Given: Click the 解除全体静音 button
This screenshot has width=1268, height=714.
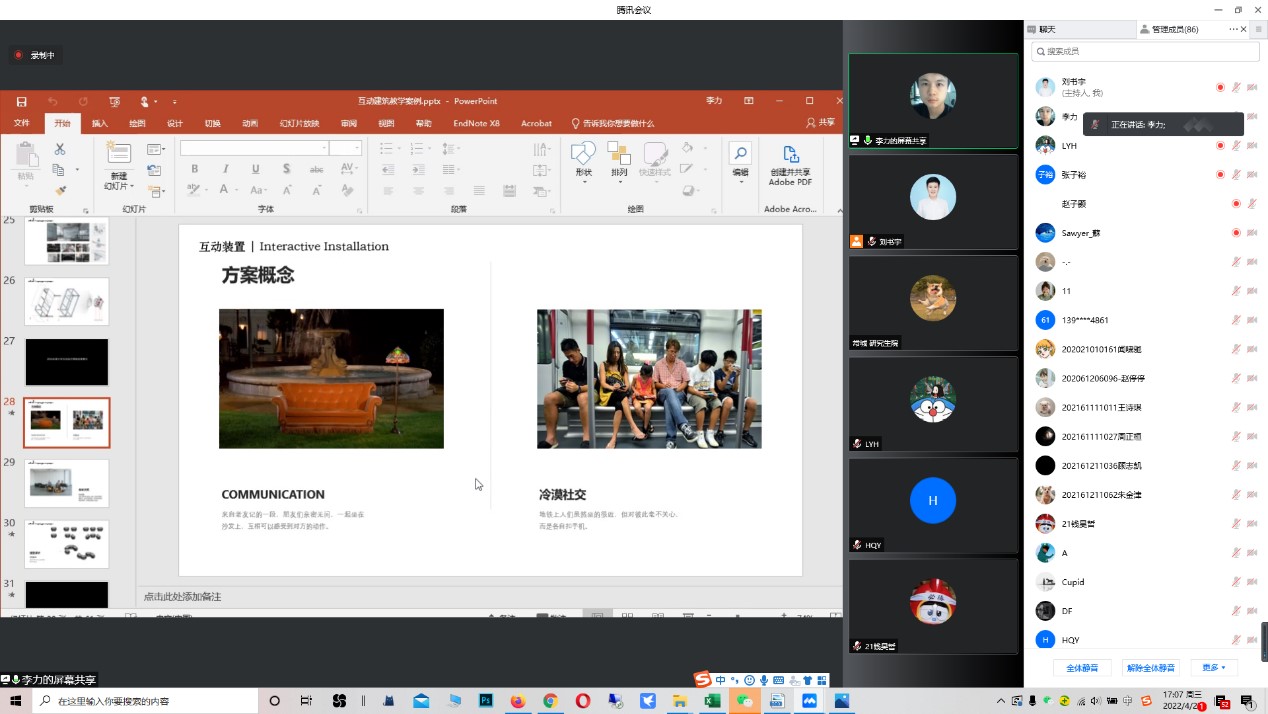Looking at the screenshot, I should point(1150,667).
